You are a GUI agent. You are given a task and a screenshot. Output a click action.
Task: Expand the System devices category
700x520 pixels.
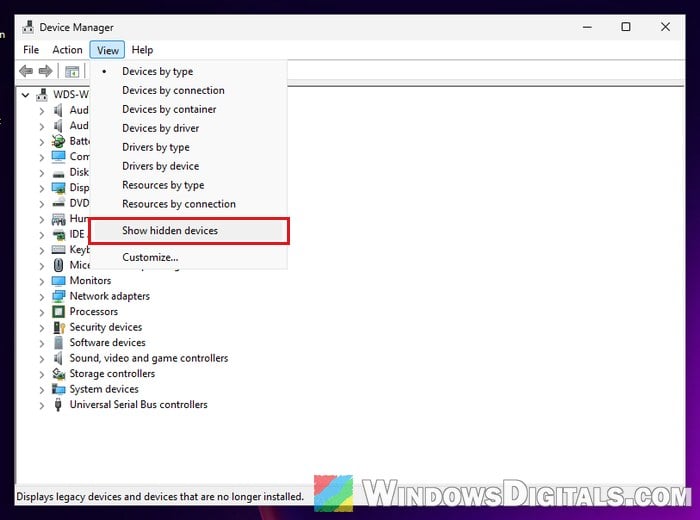point(42,390)
